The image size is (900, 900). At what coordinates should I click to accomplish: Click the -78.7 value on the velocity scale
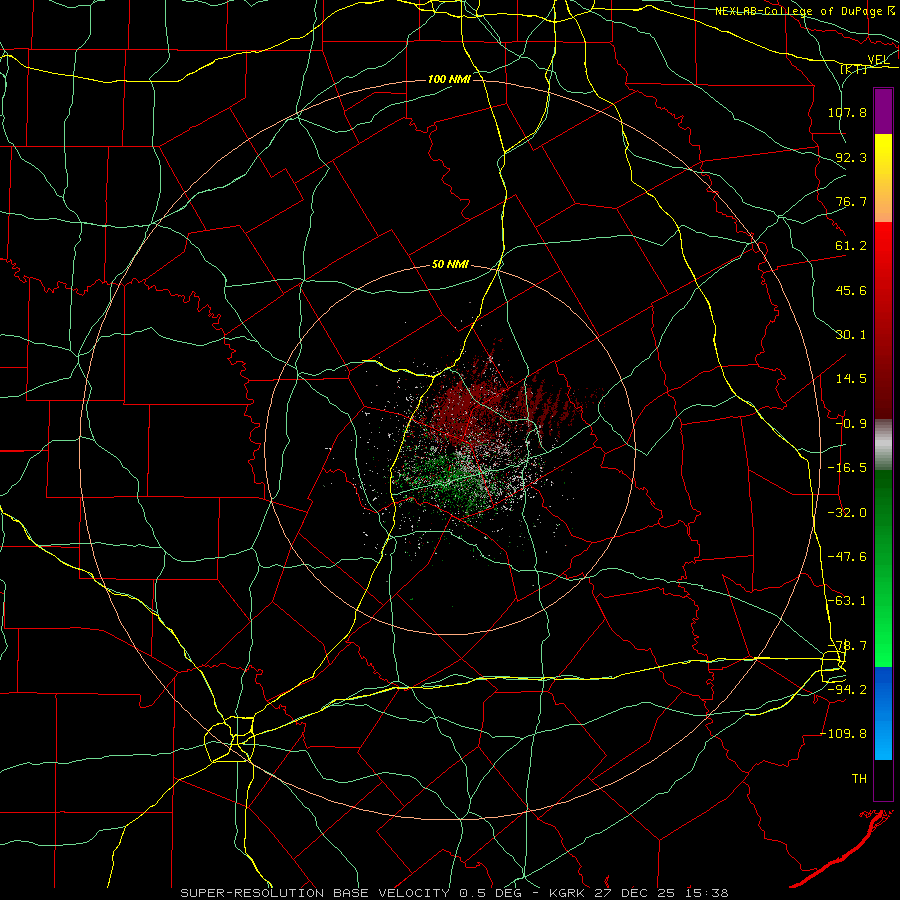pos(847,646)
